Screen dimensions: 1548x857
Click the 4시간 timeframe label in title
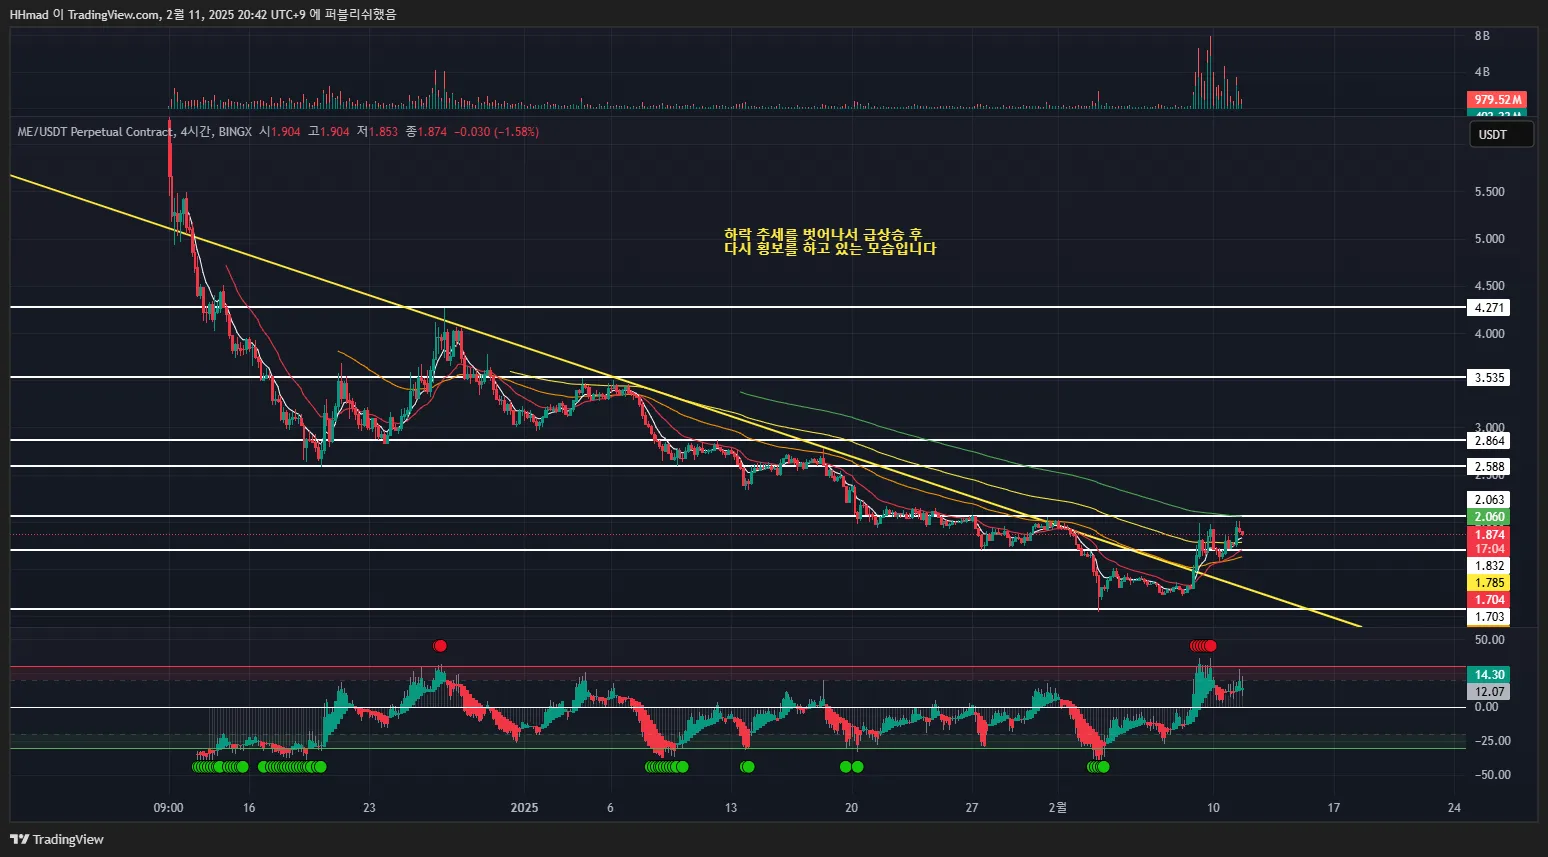(196, 132)
